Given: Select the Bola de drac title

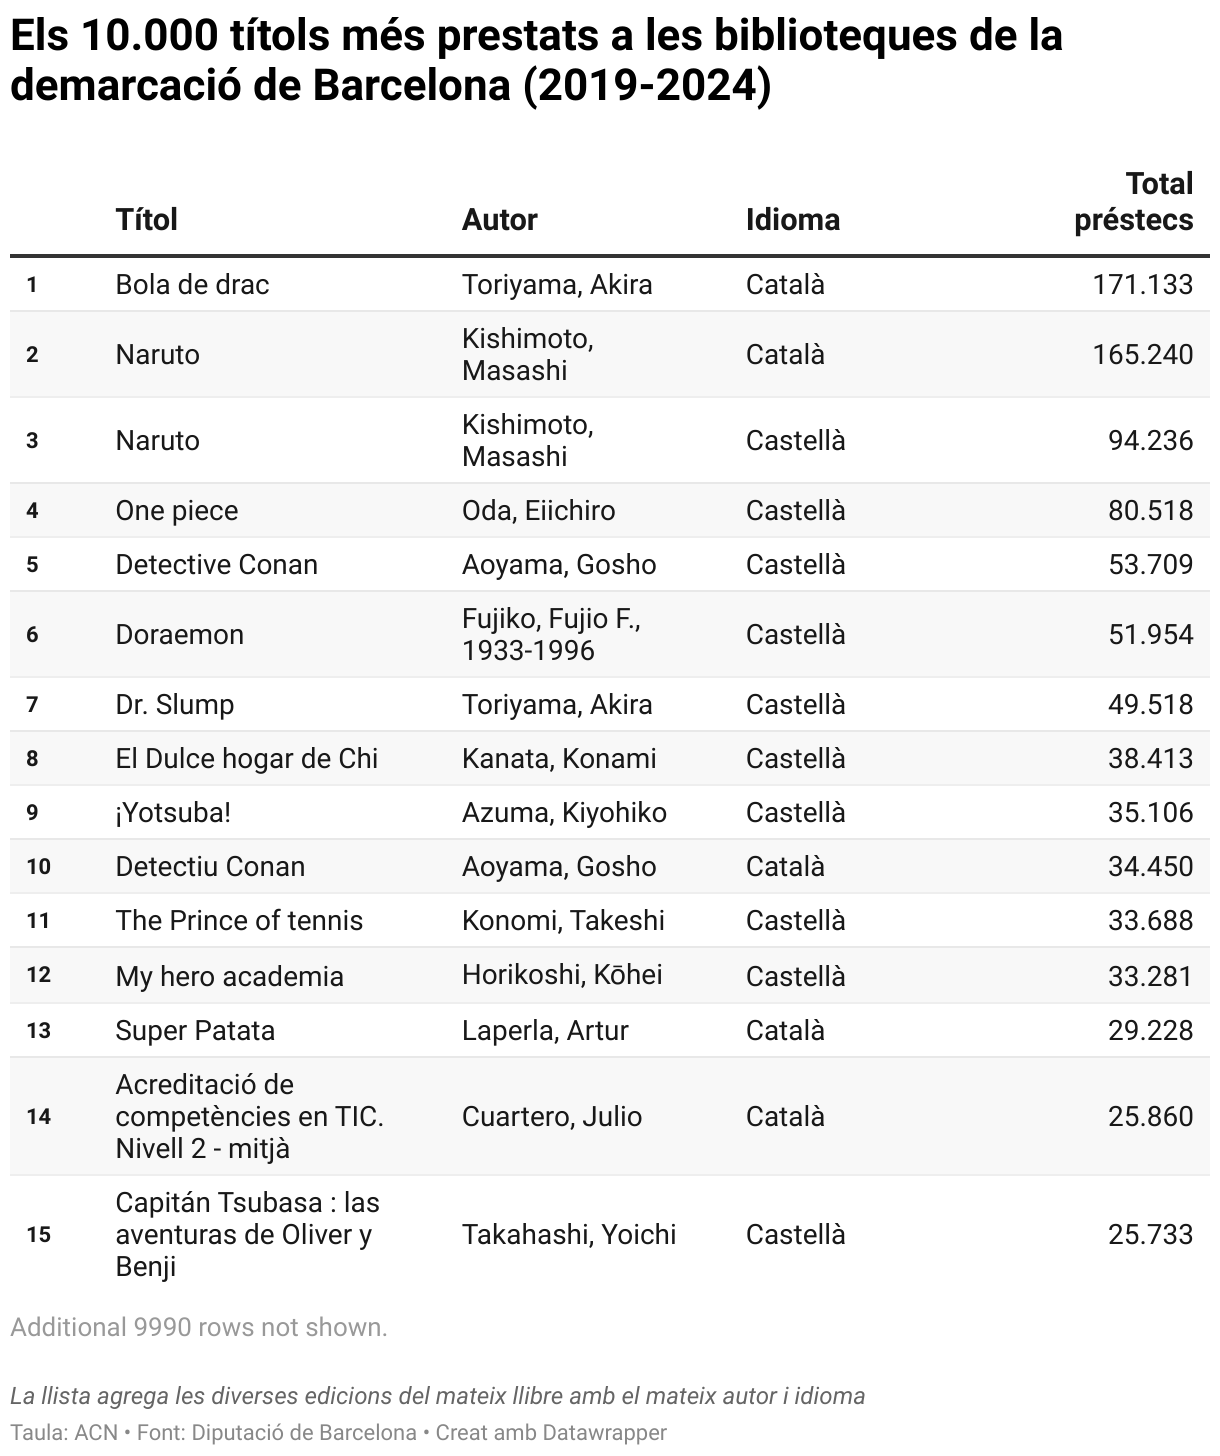Looking at the screenshot, I should 192,285.
